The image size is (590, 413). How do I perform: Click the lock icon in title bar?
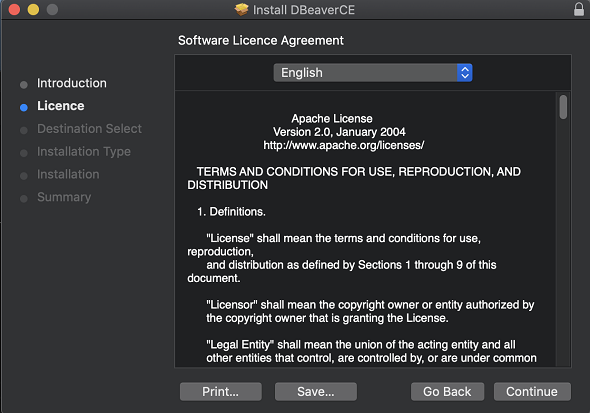tap(579, 9)
